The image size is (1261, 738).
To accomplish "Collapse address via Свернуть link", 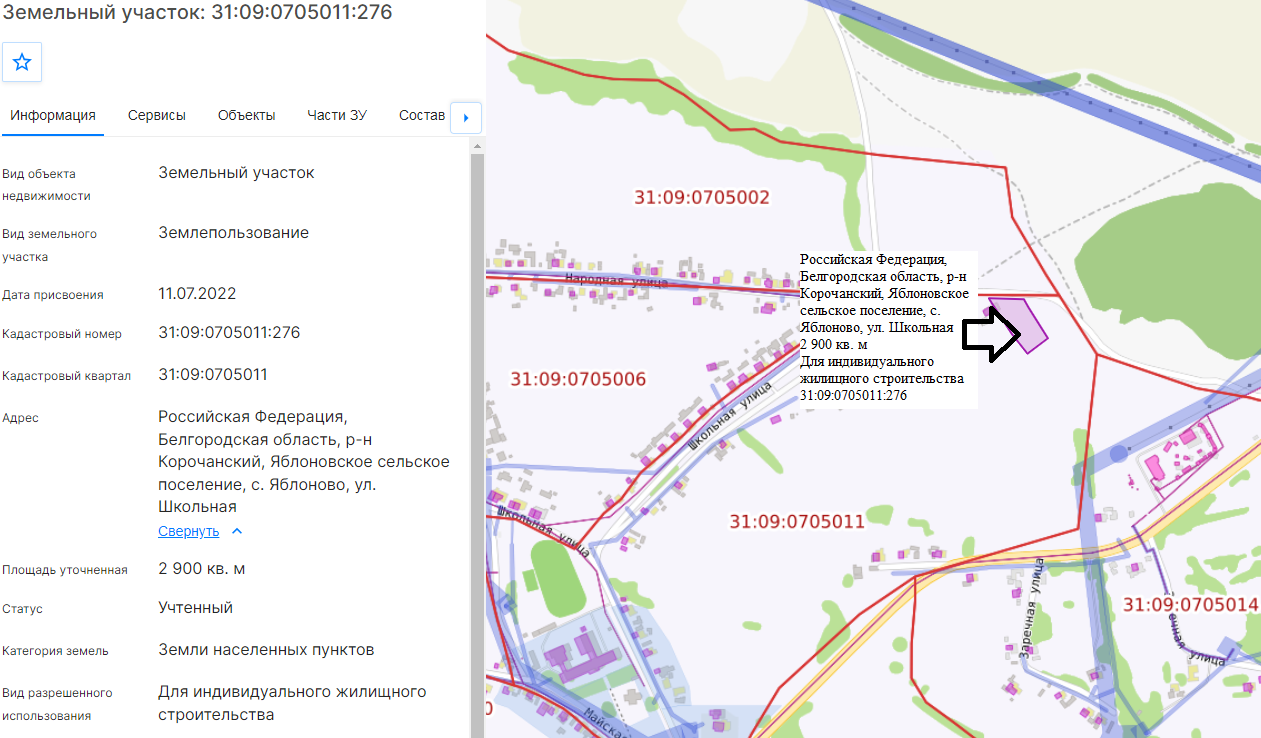I will (x=188, y=531).
